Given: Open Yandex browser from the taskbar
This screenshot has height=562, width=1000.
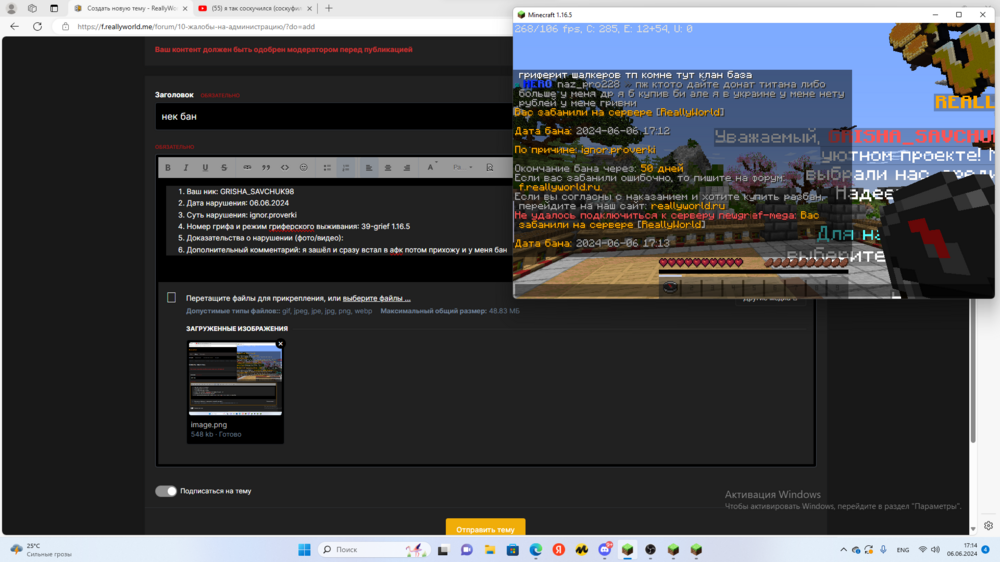Looking at the screenshot, I should click(x=559, y=549).
